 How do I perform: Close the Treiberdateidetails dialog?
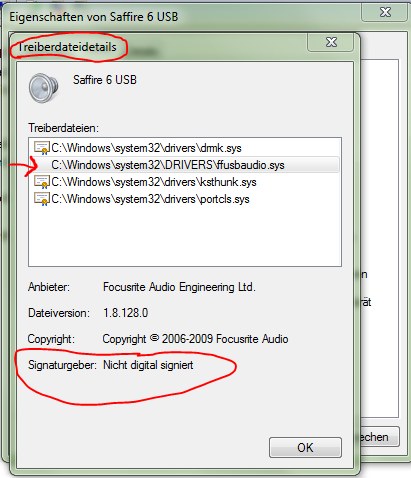pos(330,42)
